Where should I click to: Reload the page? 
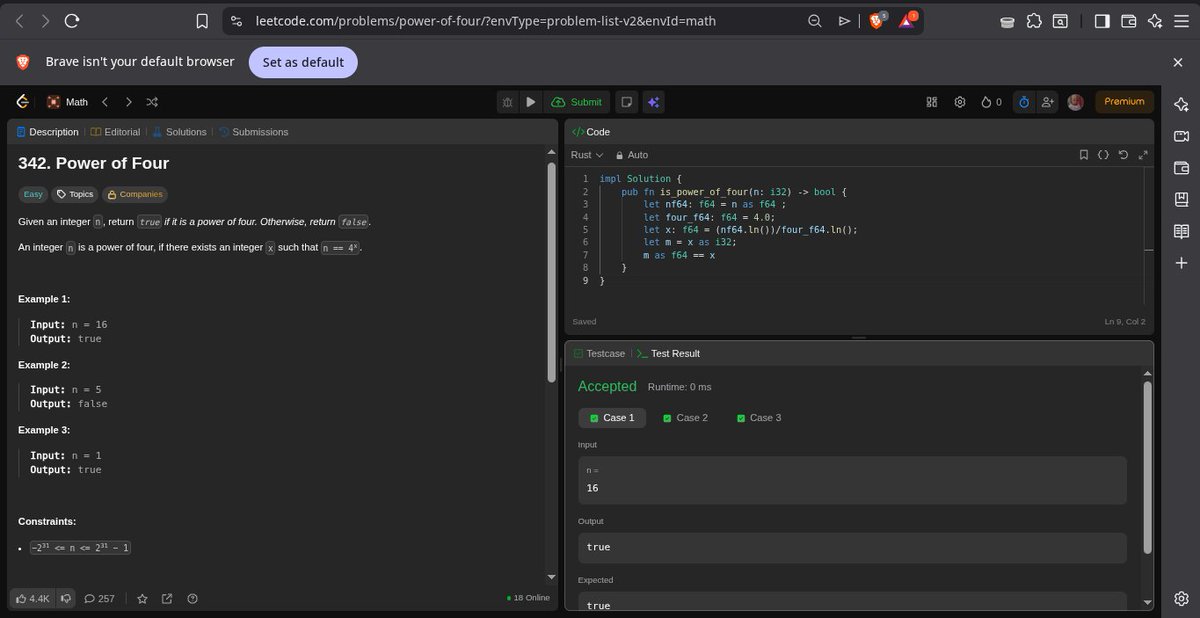tap(71, 20)
